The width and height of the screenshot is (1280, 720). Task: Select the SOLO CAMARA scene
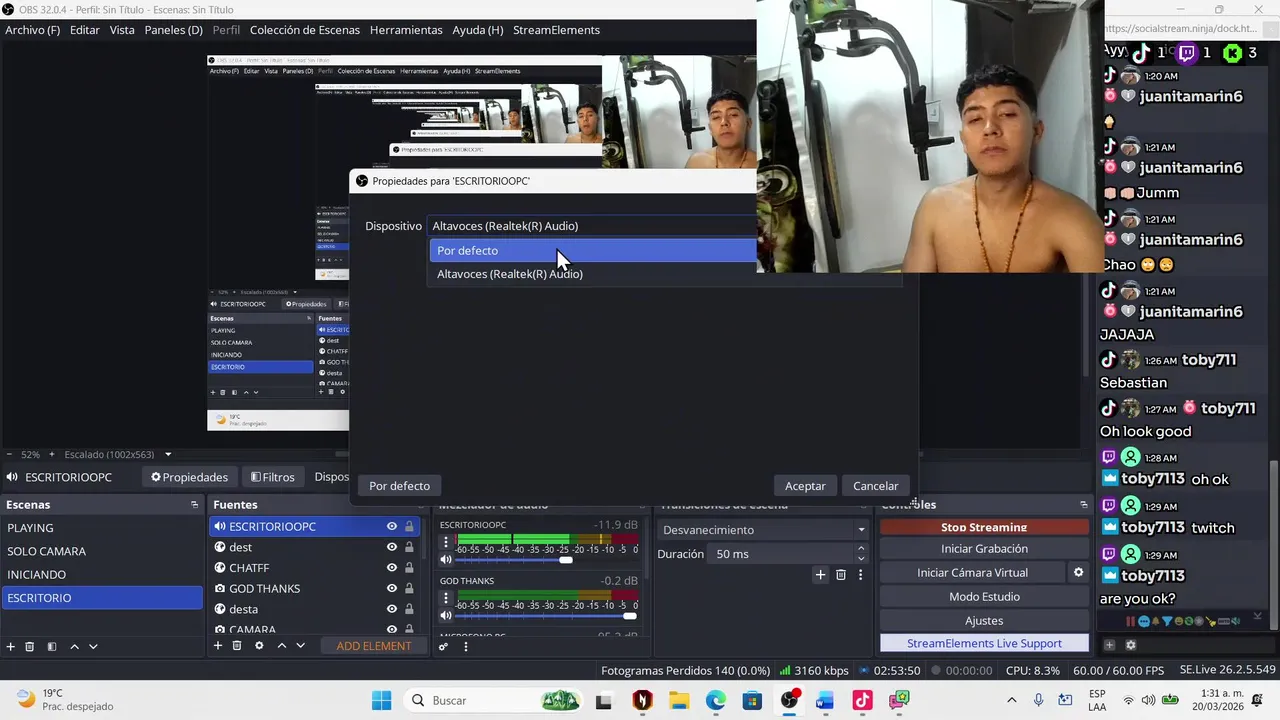coord(102,551)
